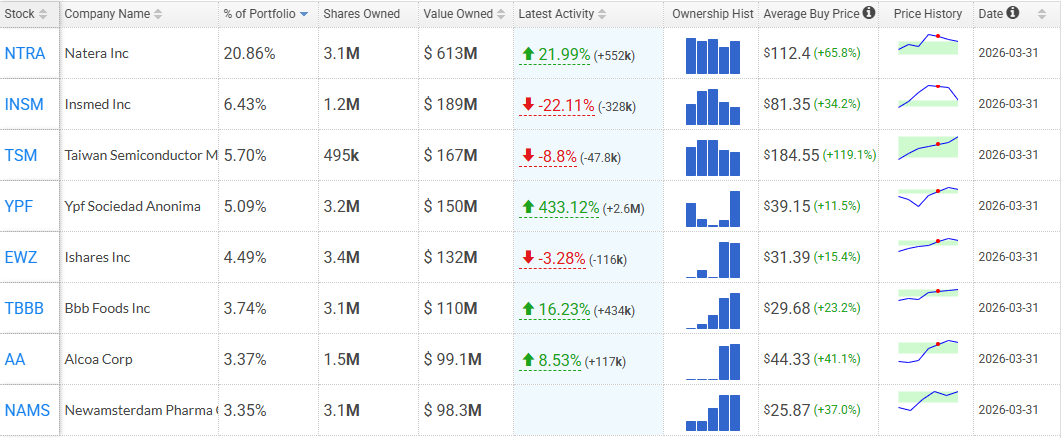Viewport: 1063px width, 438px height.
Task: Click the 16.23% activity value
Action: coord(564,310)
